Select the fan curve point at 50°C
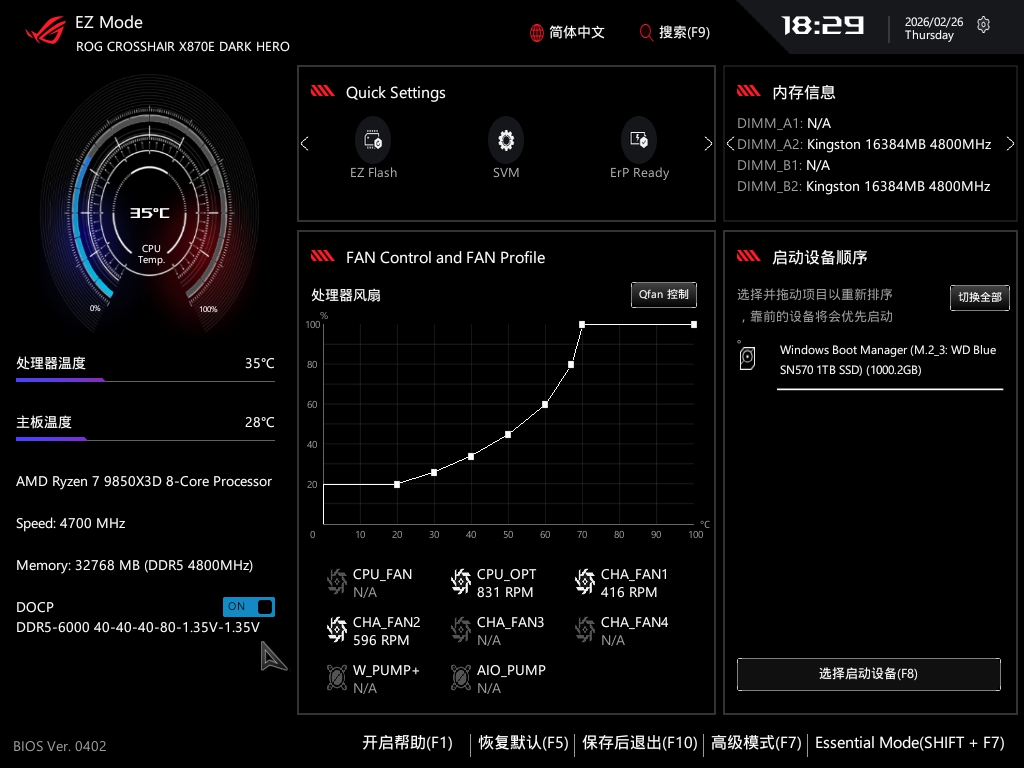The width and height of the screenshot is (1024, 768). (x=508, y=434)
